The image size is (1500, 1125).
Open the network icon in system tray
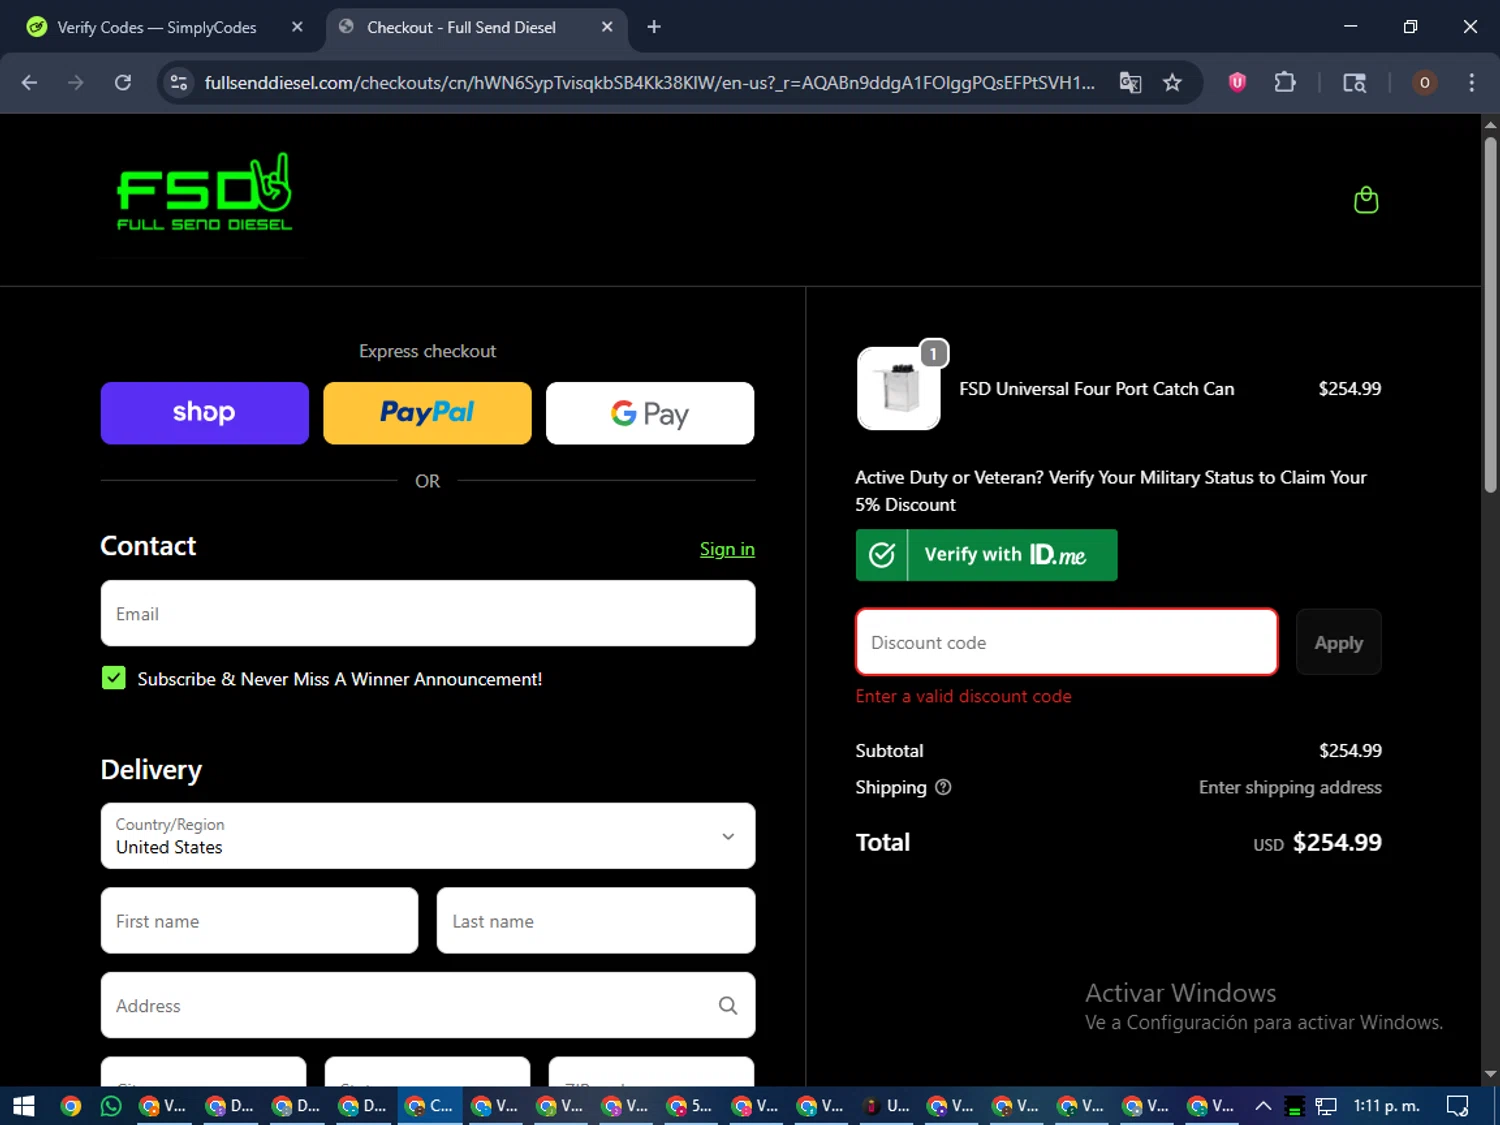tap(1326, 1106)
